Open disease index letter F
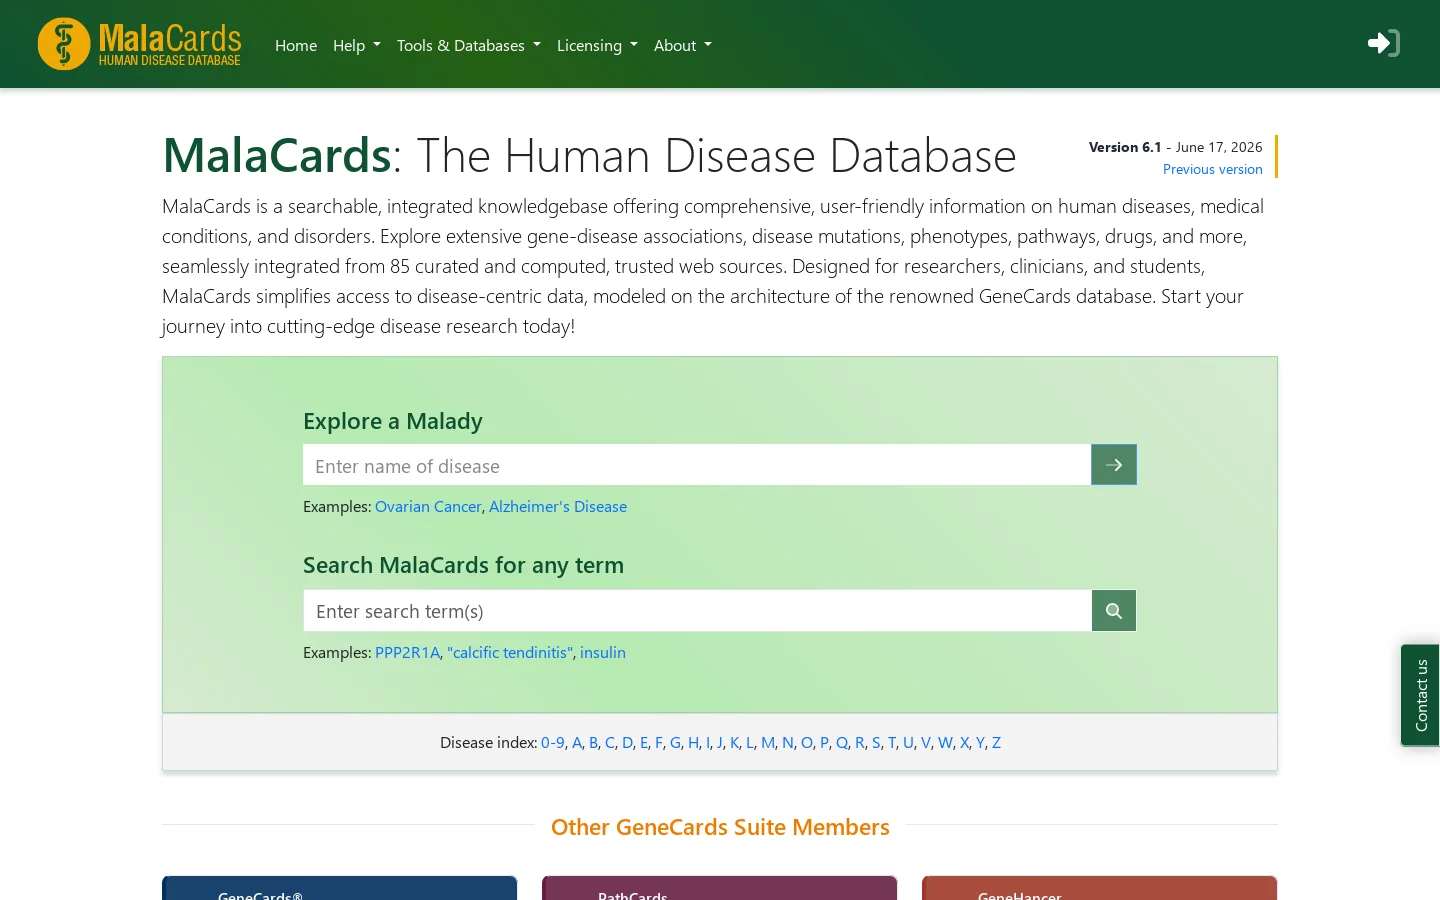 [x=659, y=742]
